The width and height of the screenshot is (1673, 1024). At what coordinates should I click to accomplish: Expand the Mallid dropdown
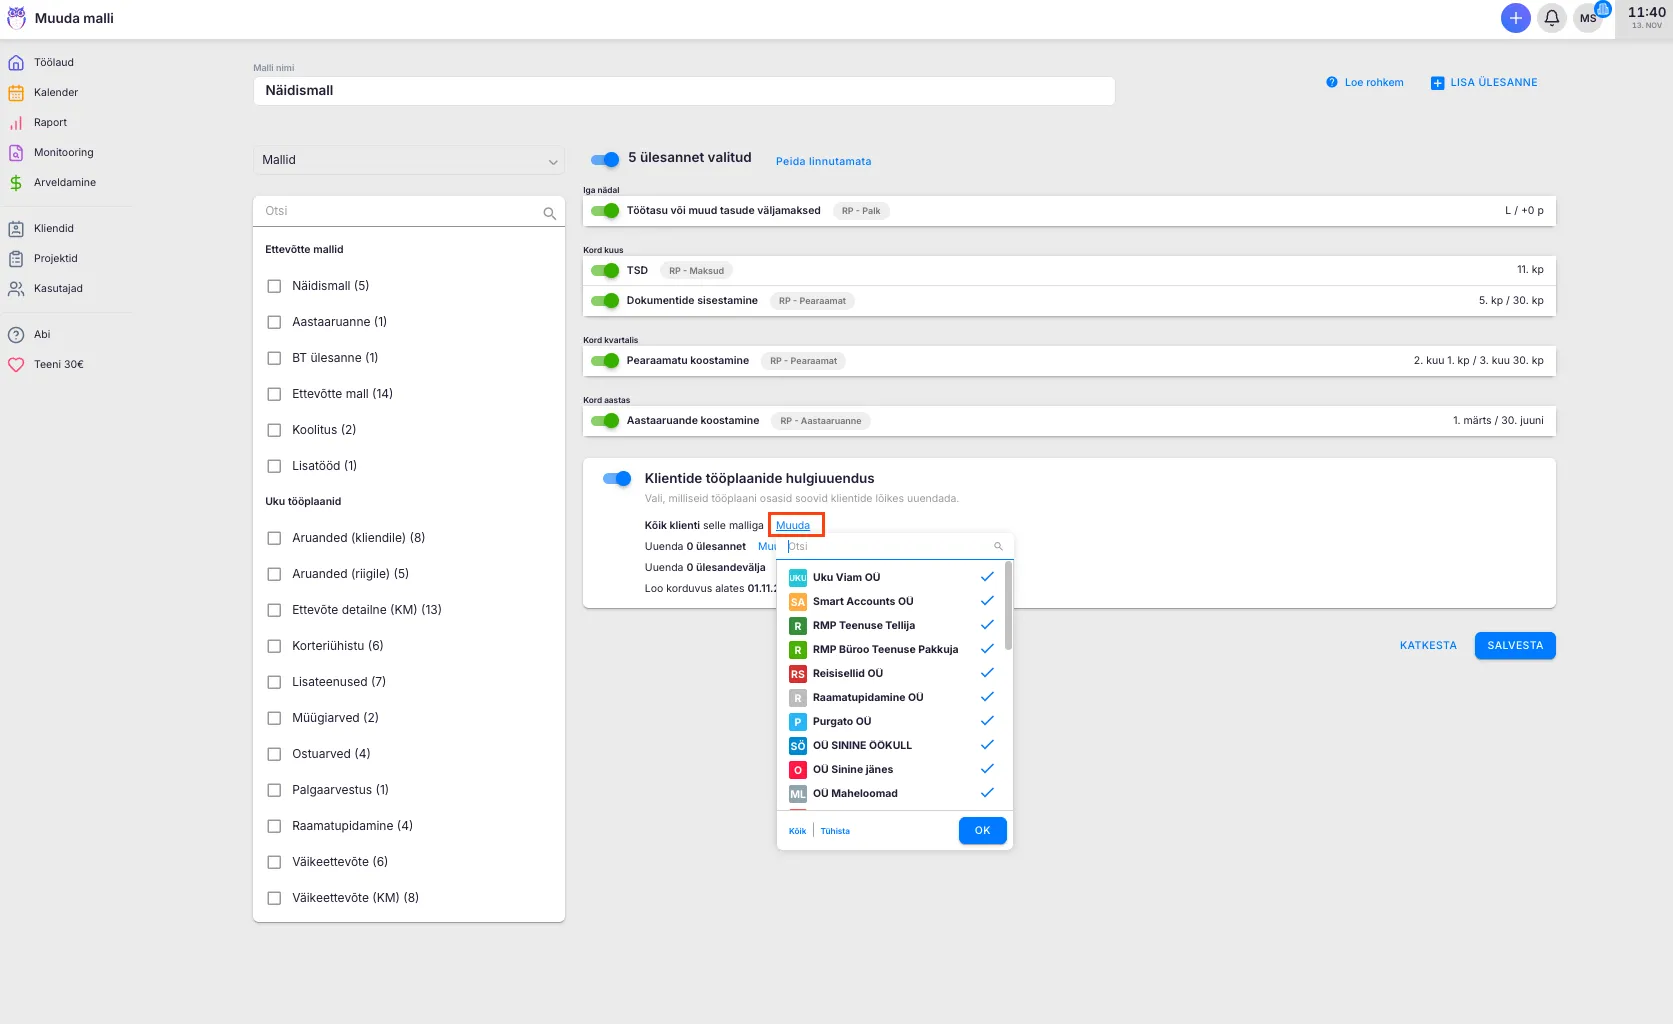408,160
